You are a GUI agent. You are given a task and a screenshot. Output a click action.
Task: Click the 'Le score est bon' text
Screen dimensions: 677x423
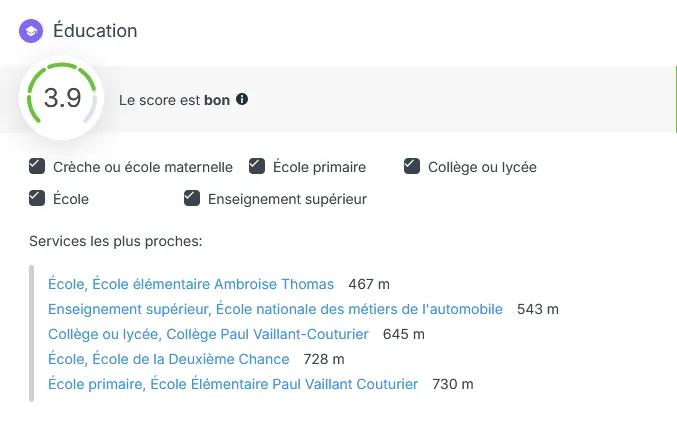click(x=175, y=100)
